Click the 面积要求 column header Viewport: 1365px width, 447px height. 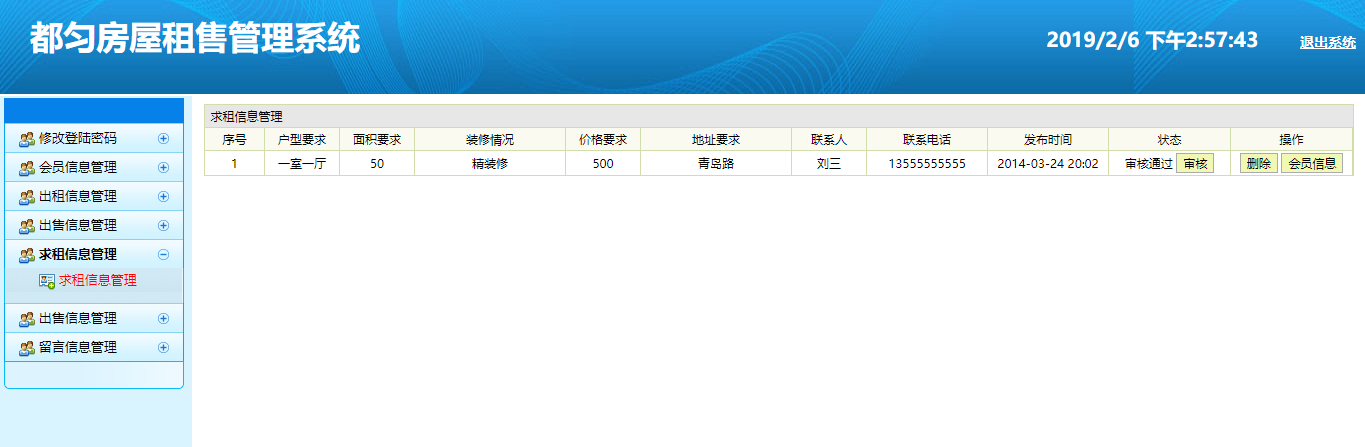(377, 139)
